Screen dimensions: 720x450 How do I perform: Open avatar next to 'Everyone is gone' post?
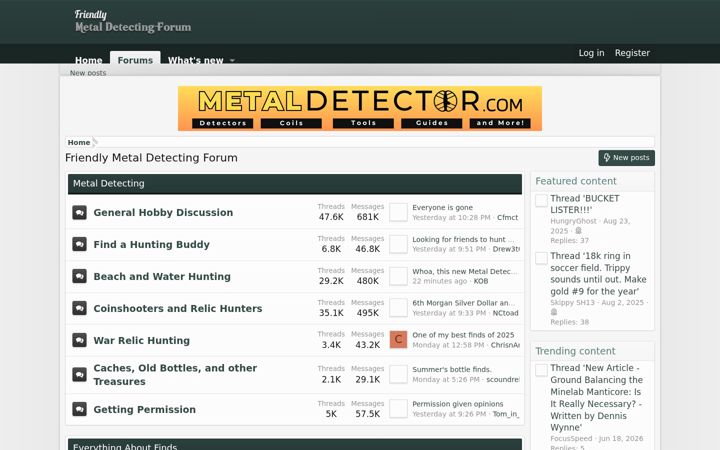pos(398,213)
